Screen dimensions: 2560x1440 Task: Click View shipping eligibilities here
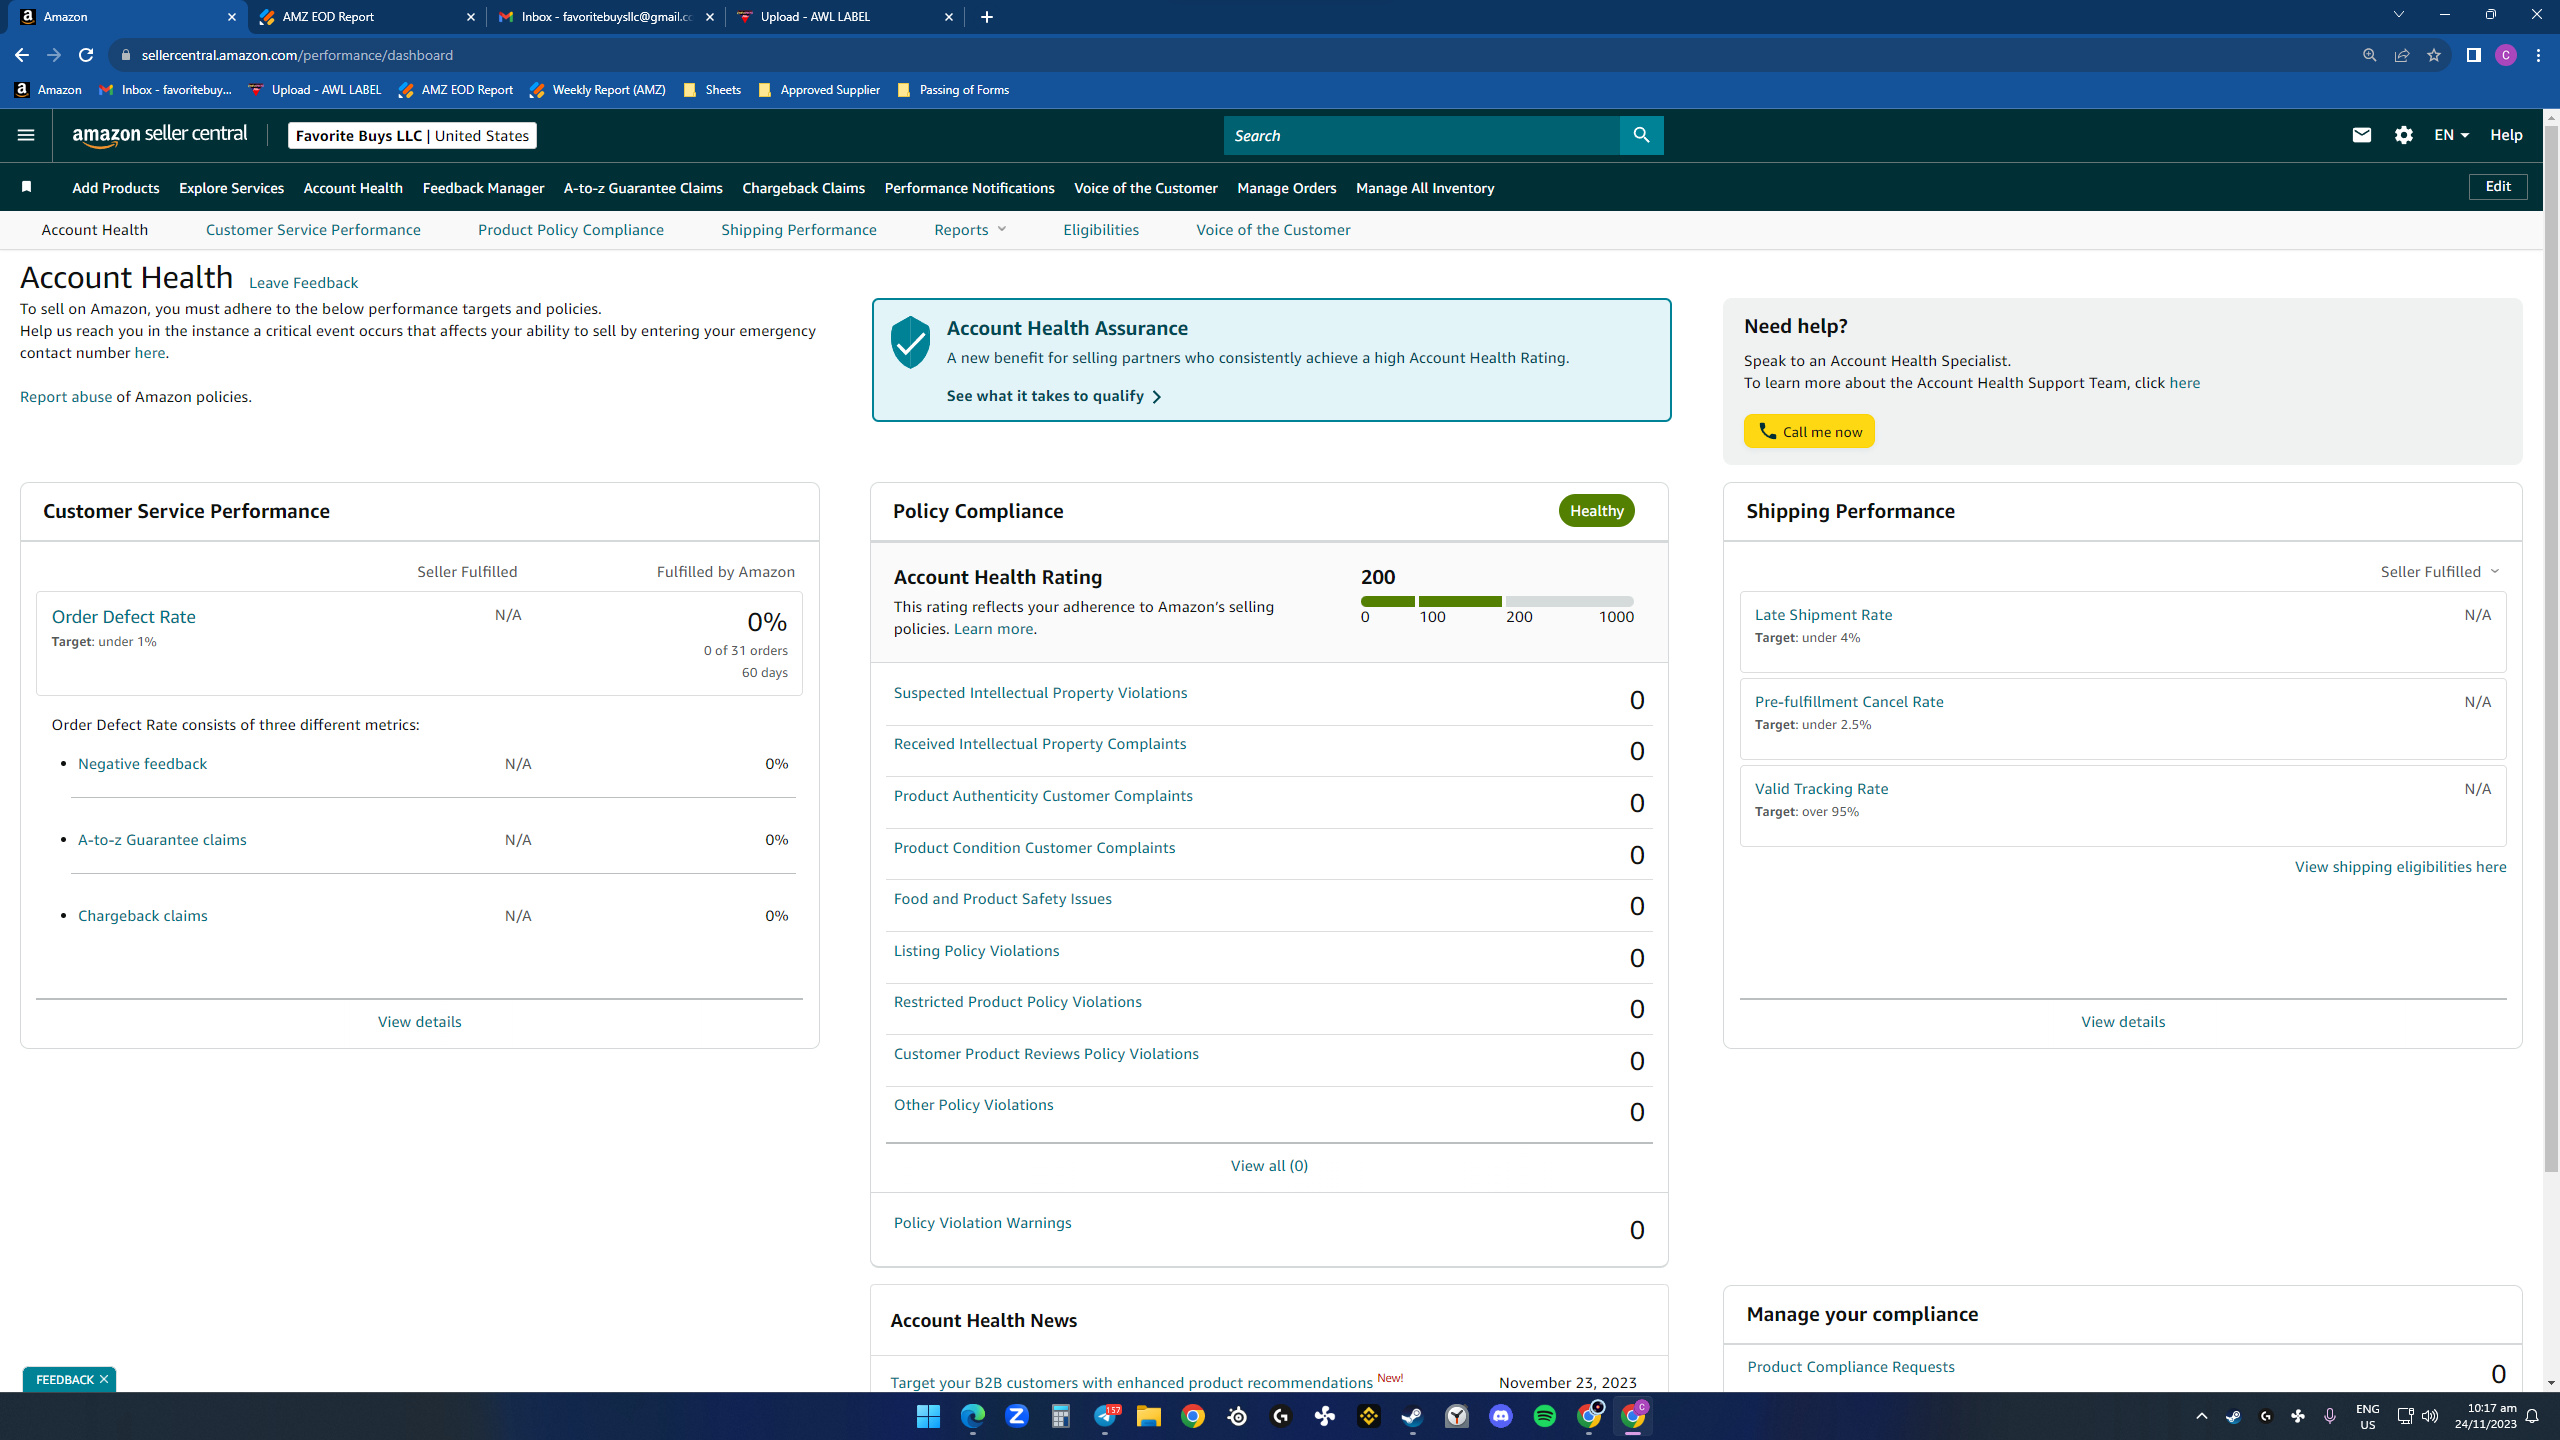(x=2400, y=867)
